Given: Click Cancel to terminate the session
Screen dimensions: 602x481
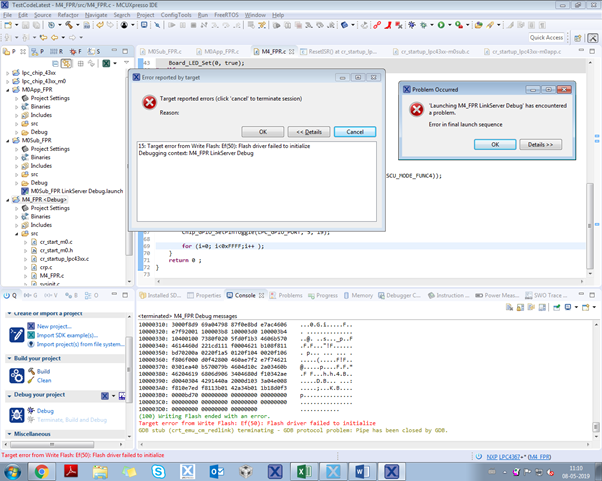Looking at the screenshot, I should (355, 132).
